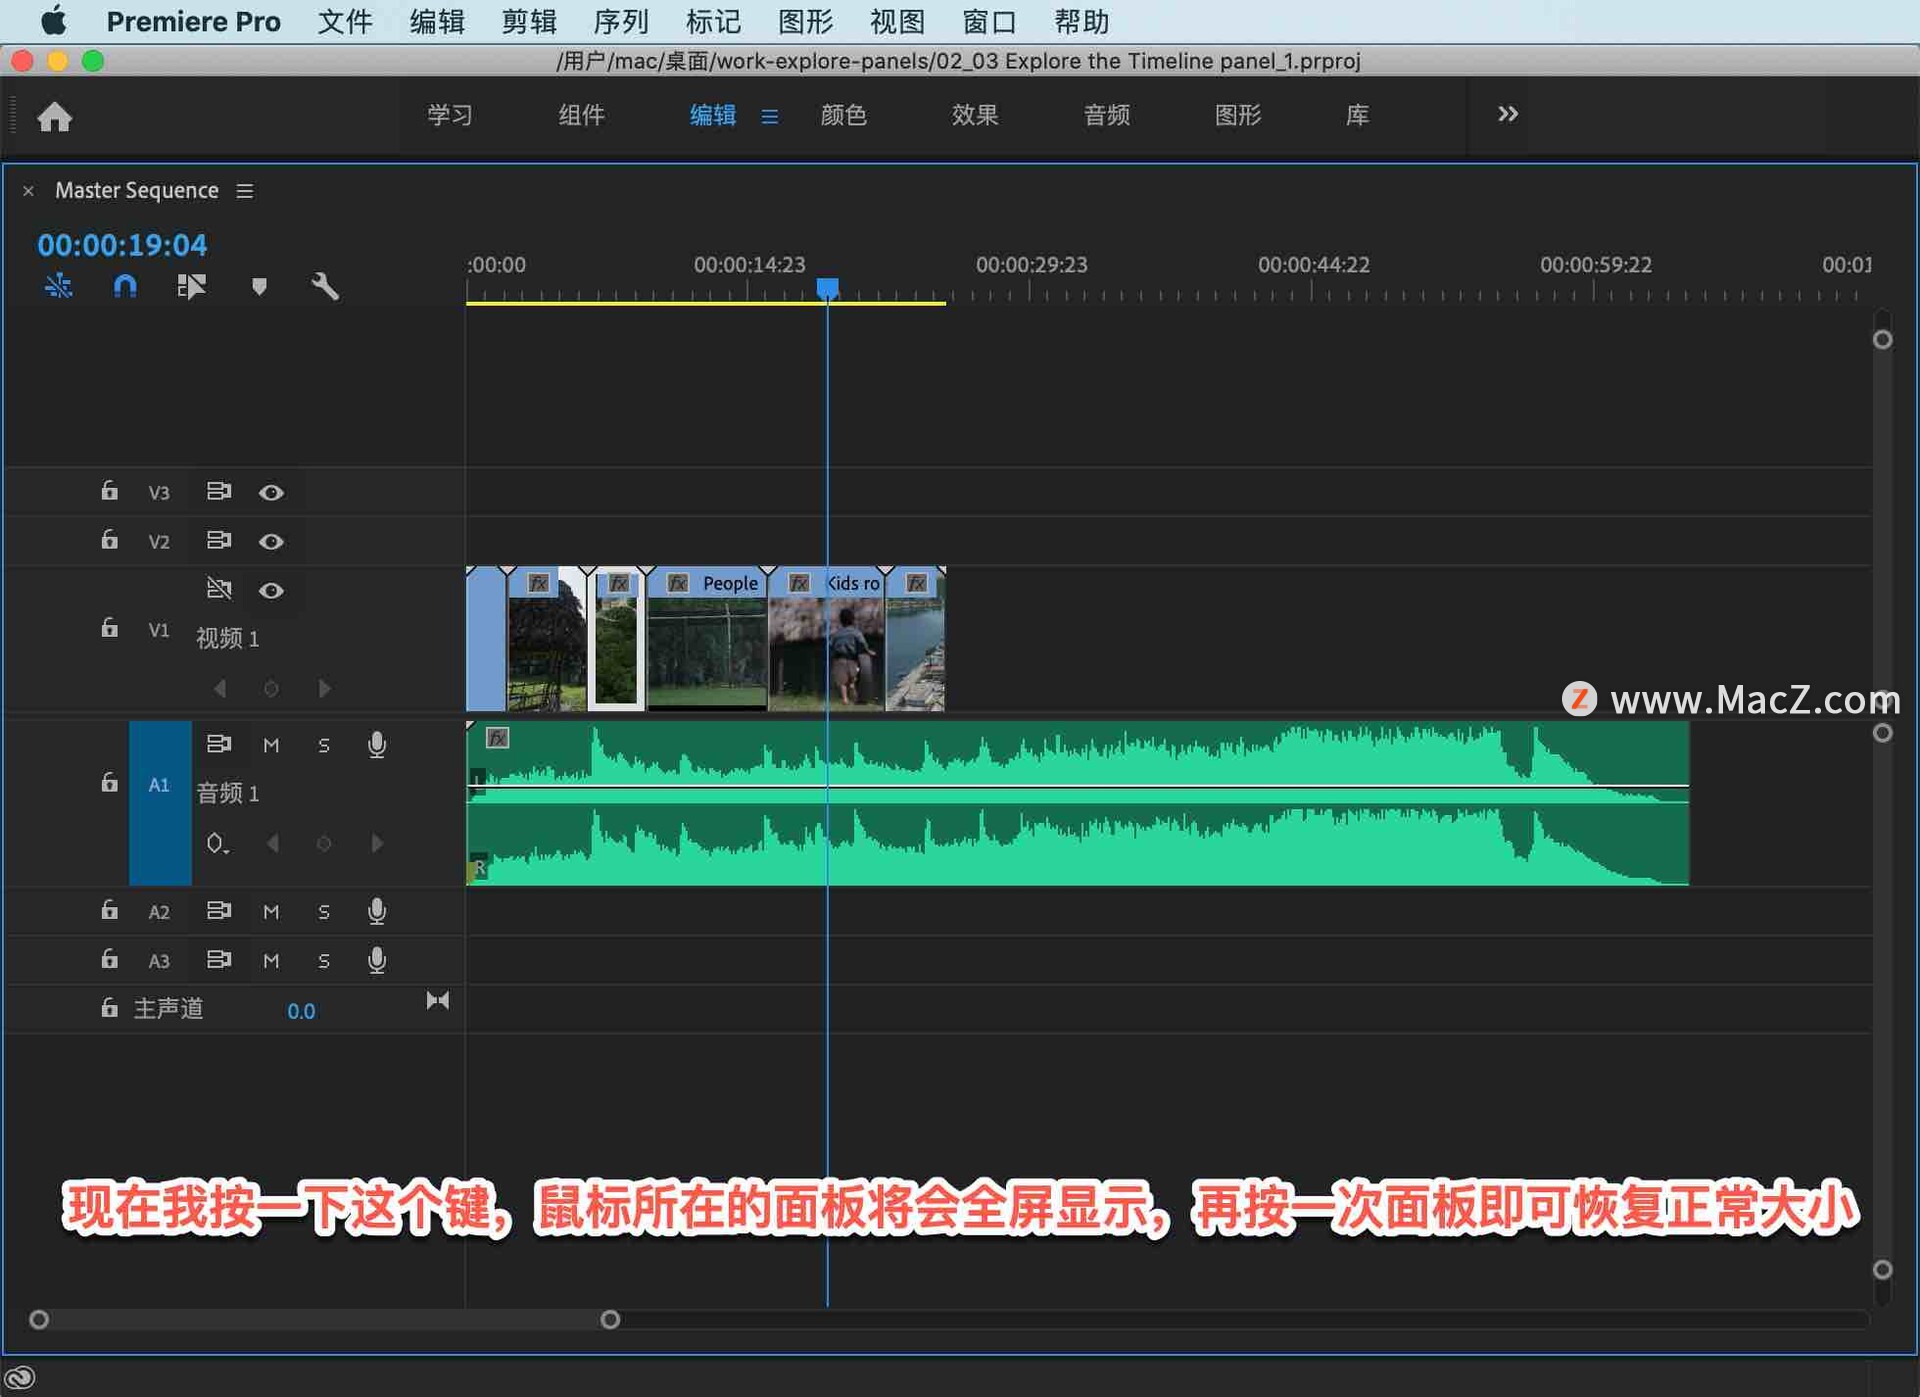1920x1397 pixels.
Task: Enable voice-over record on A2
Action: point(377,911)
